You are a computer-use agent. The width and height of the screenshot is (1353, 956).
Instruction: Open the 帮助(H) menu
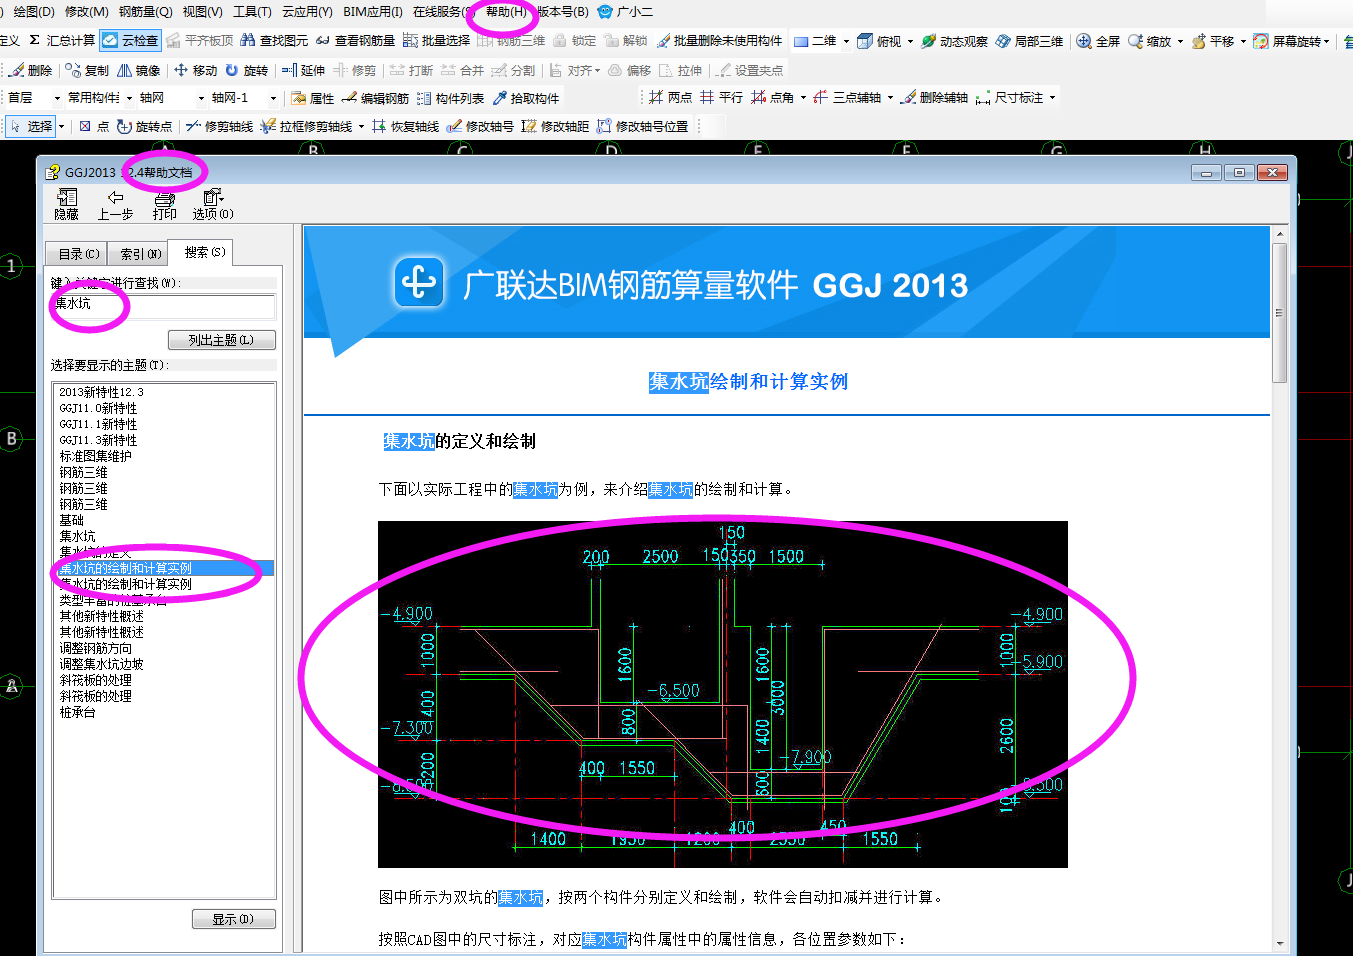506,12
